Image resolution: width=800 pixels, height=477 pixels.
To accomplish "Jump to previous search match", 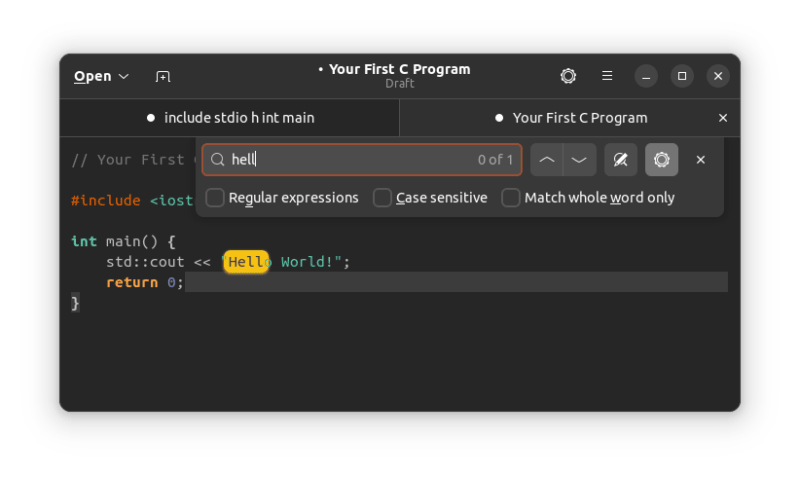I will click(547, 160).
